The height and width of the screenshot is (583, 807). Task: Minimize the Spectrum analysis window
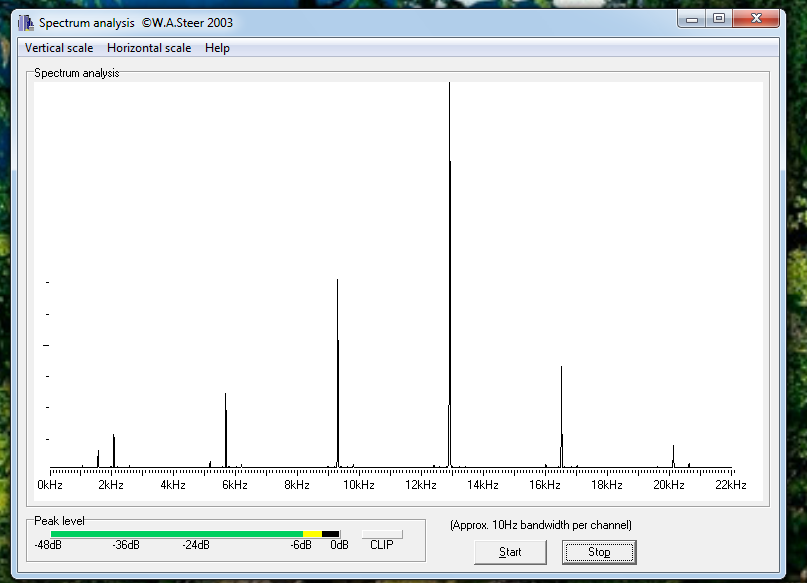pos(692,18)
